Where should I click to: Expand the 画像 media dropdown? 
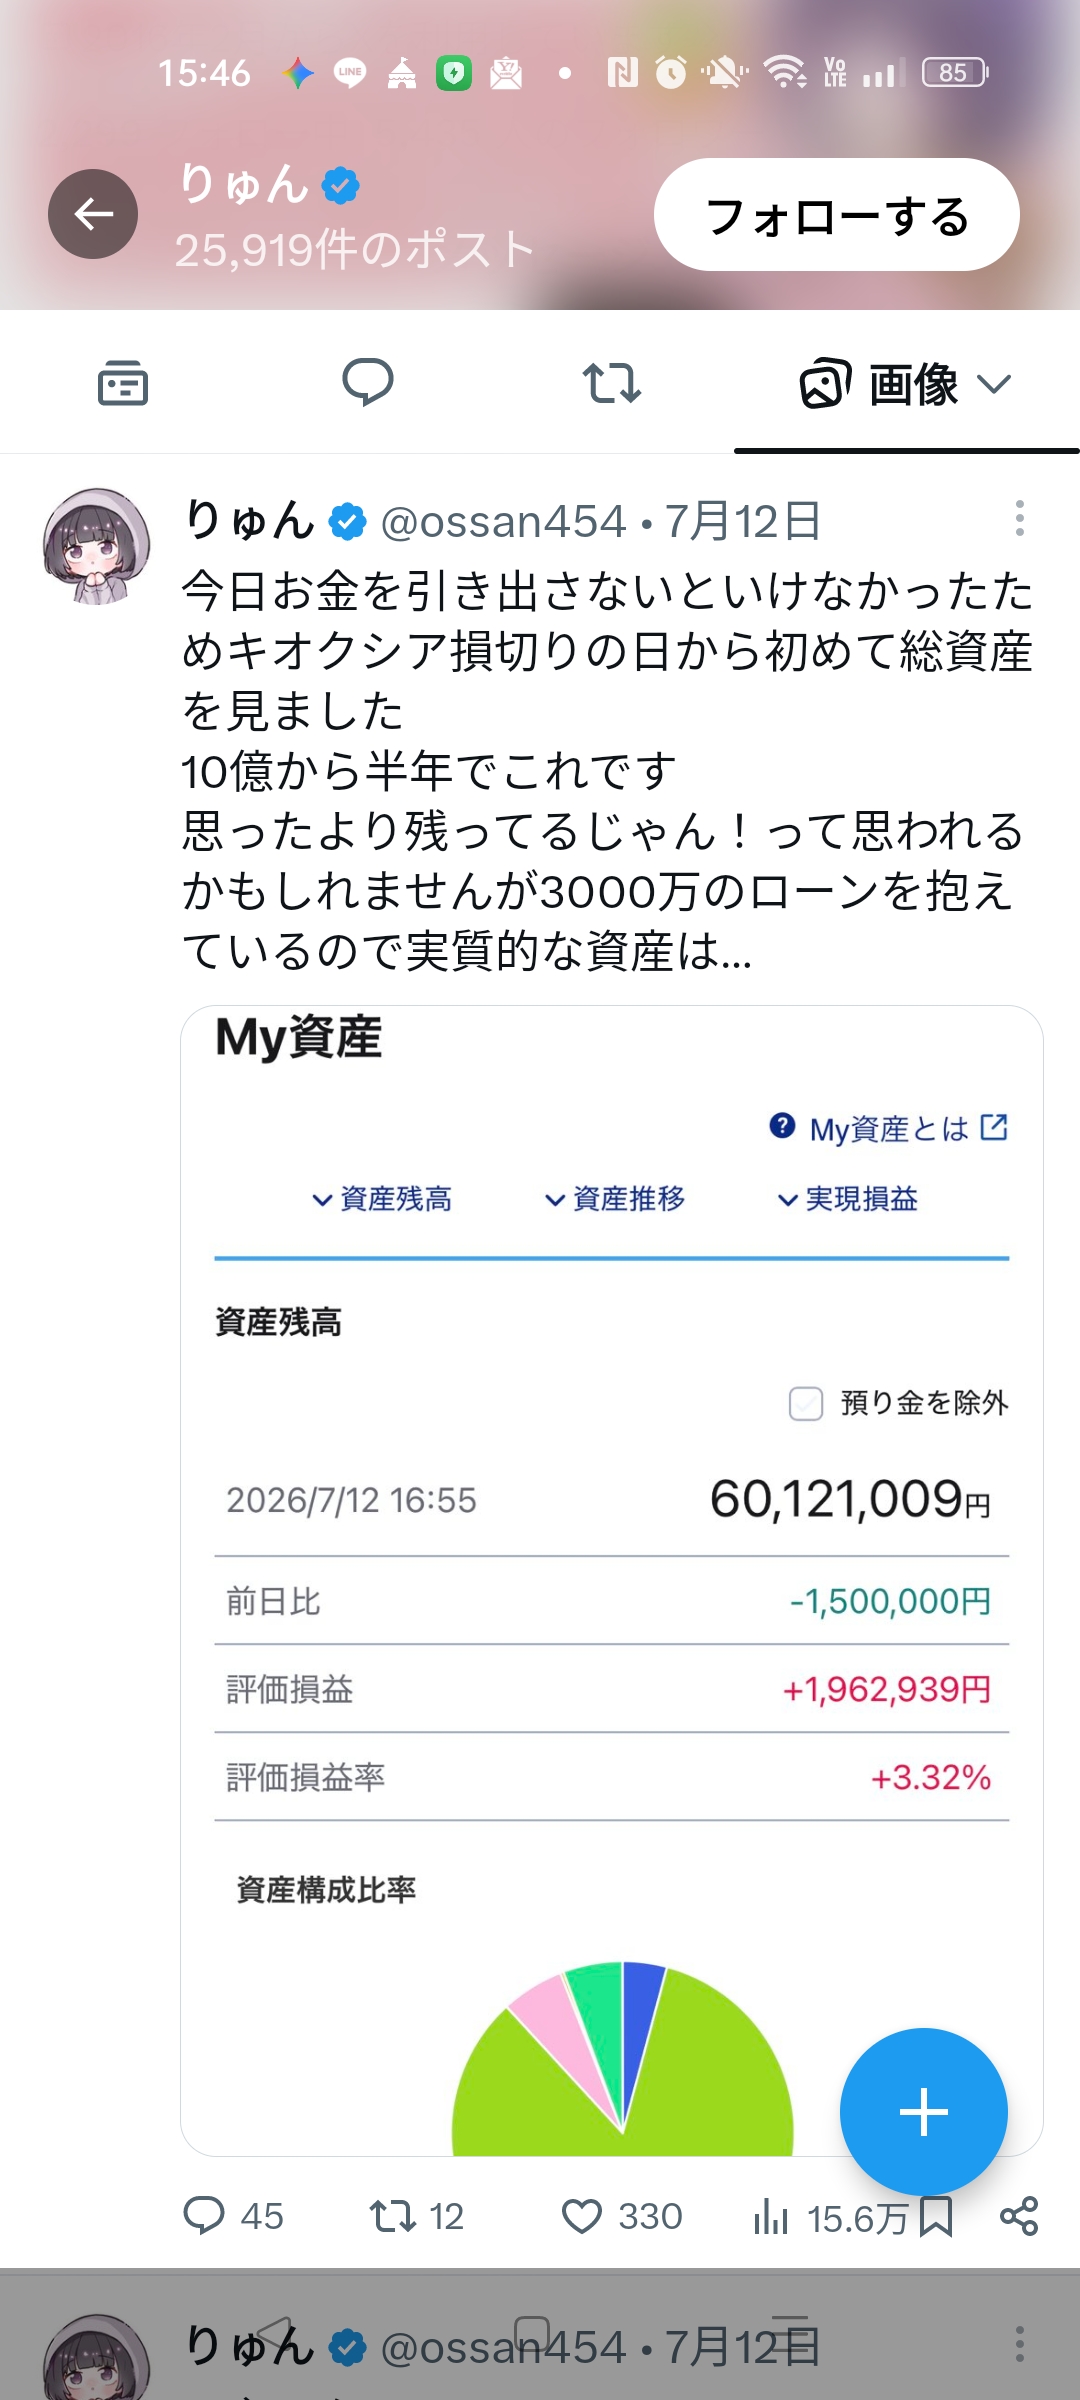coord(906,384)
